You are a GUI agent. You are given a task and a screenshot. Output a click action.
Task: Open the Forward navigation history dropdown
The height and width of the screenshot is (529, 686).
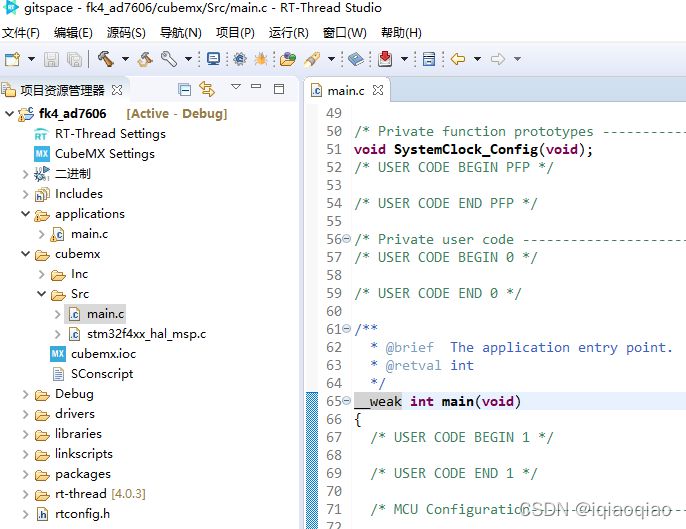click(517, 59)
